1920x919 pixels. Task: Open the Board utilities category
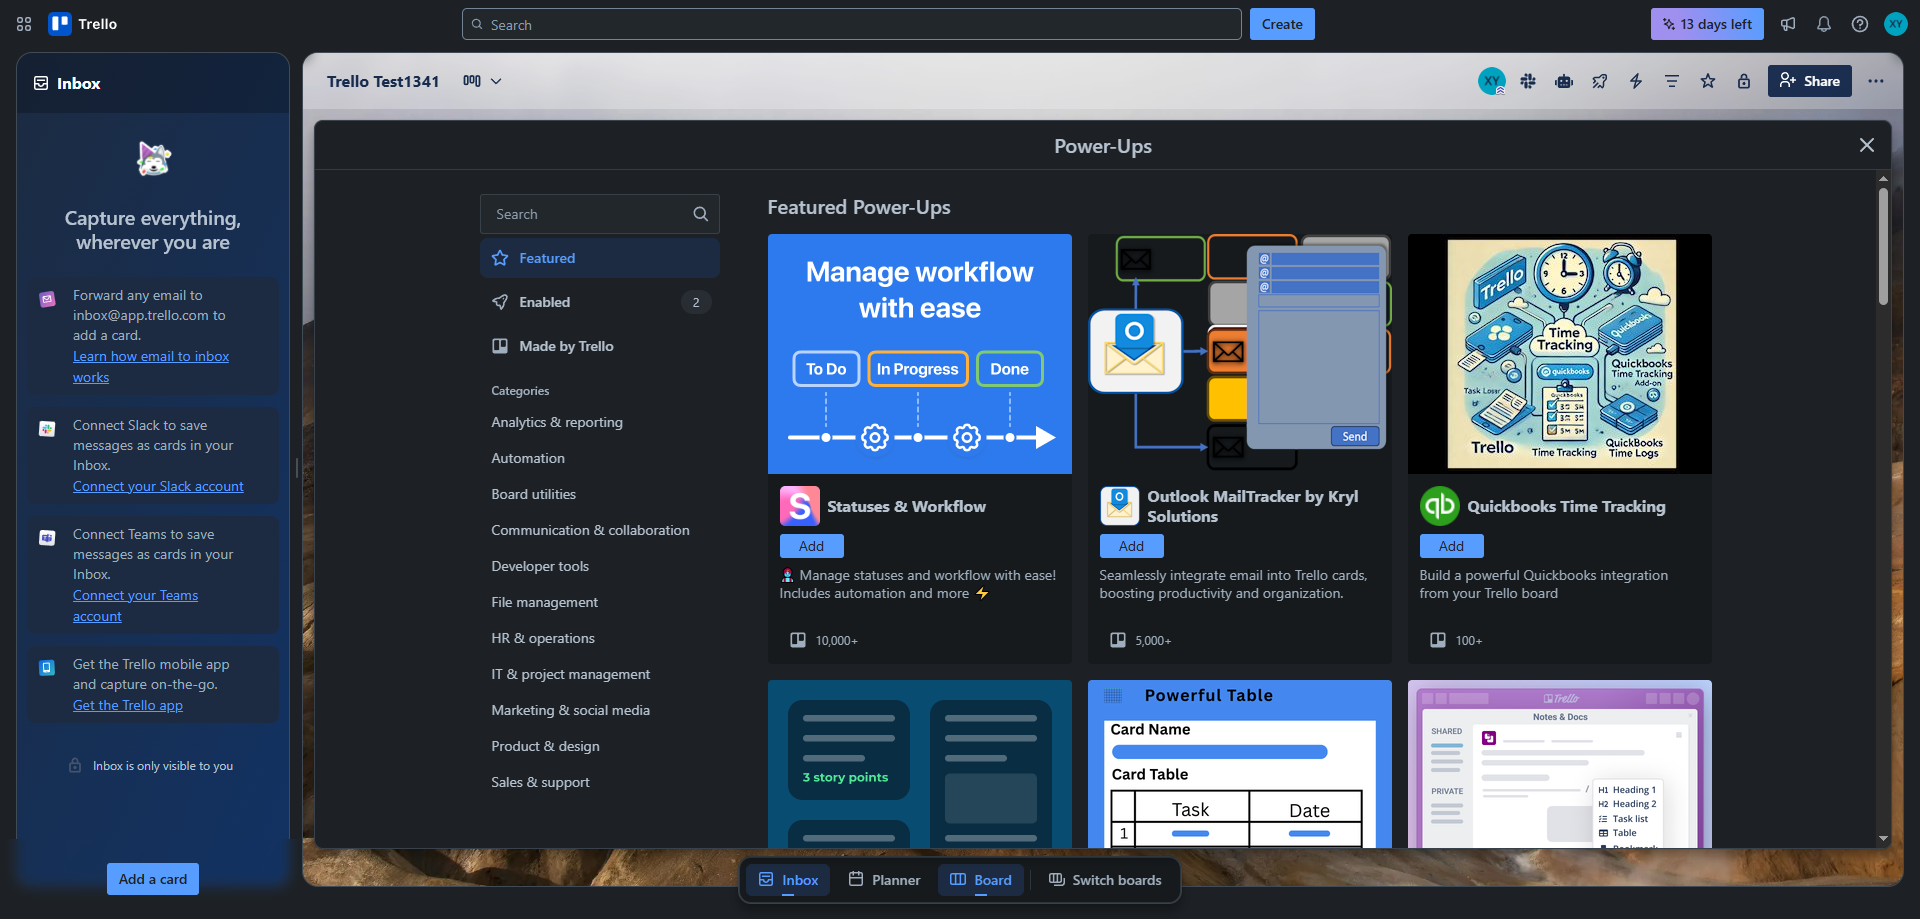point(533,494)
